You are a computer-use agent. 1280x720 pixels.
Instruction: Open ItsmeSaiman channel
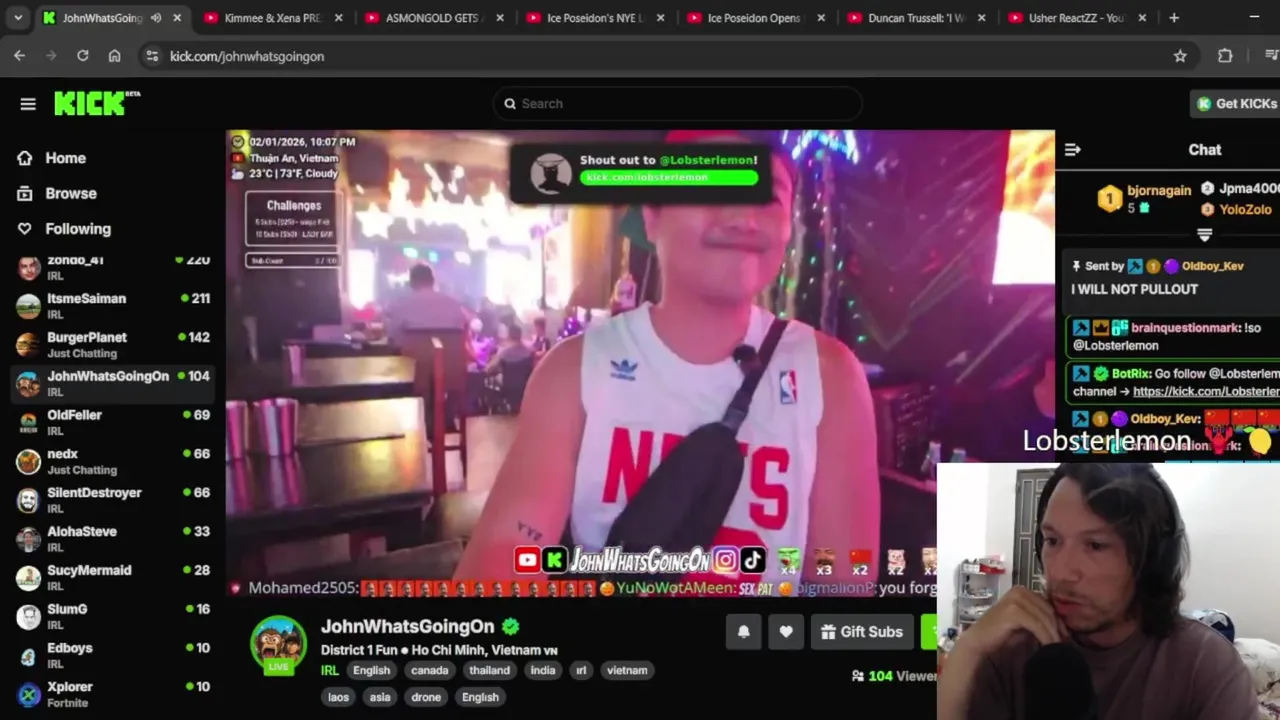tap(113, 305)
